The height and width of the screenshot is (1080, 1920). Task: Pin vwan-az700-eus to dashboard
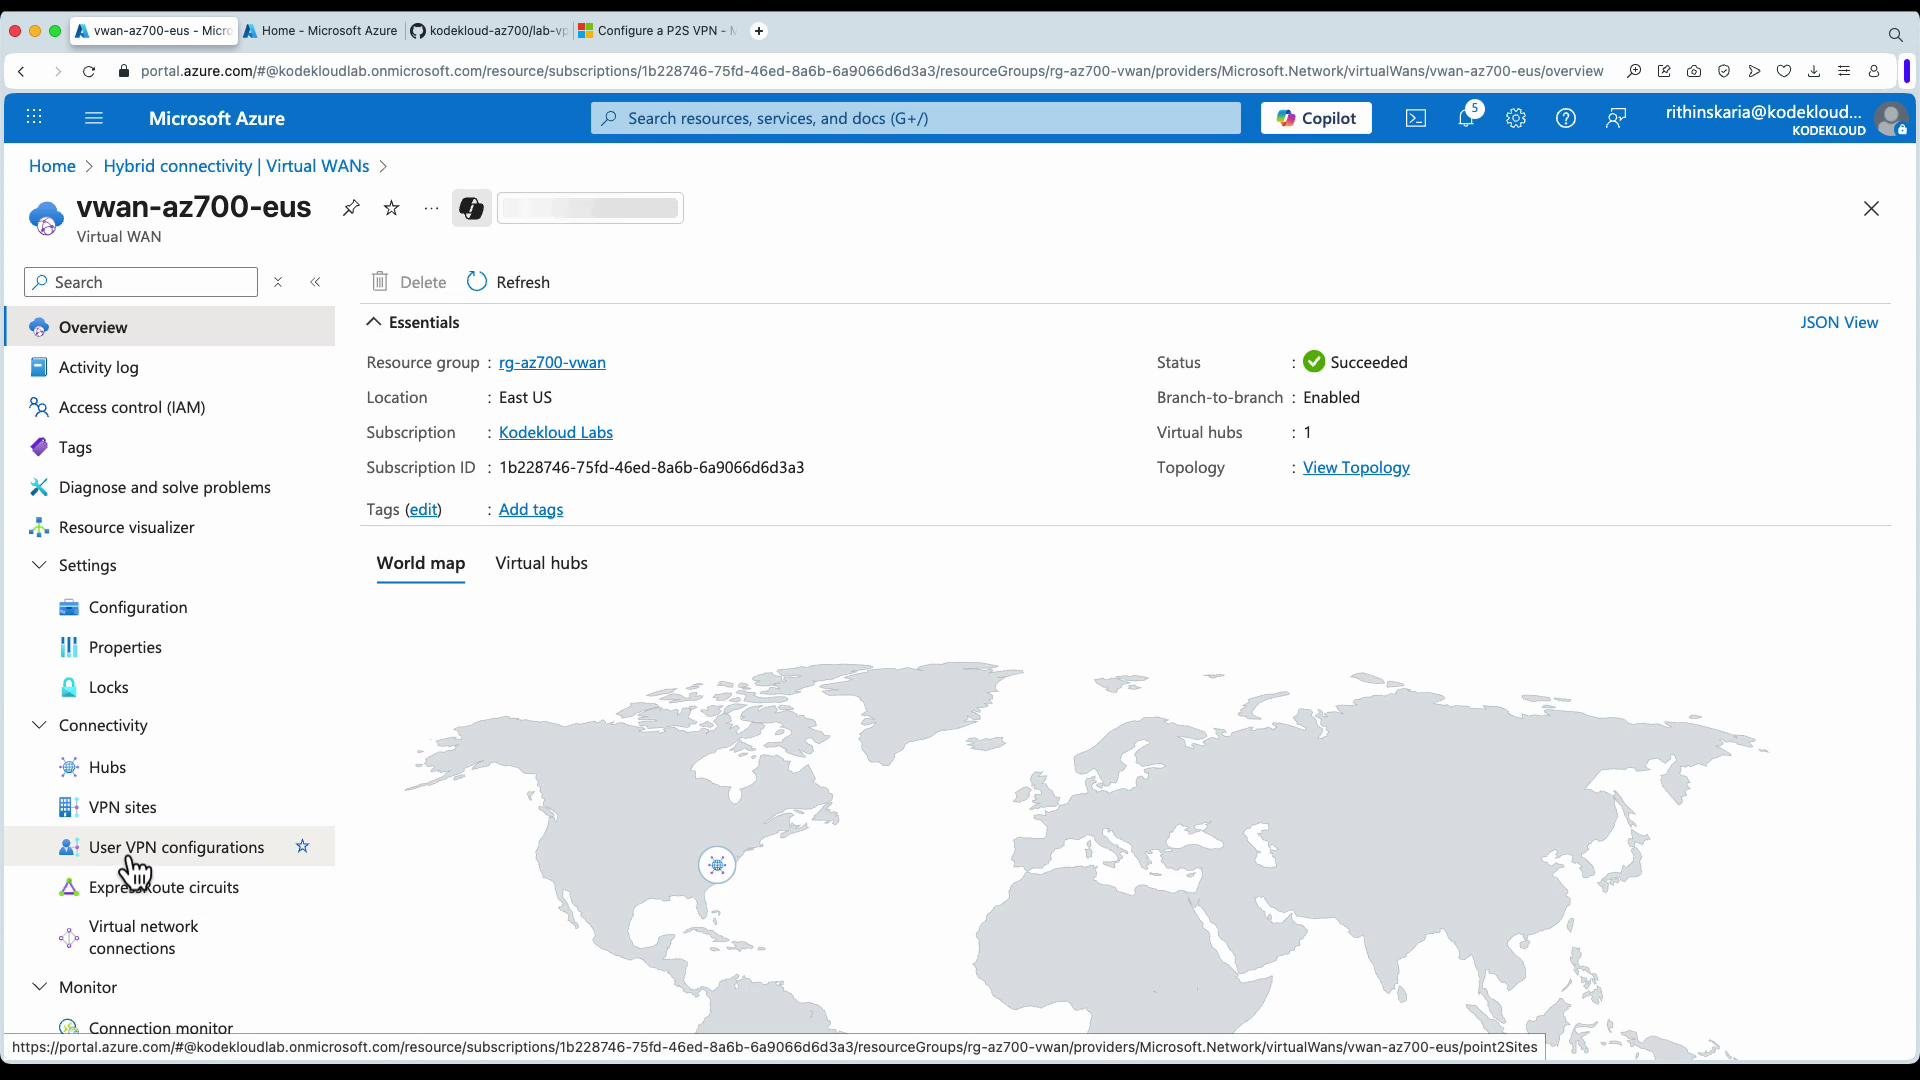tap(351, 208)
